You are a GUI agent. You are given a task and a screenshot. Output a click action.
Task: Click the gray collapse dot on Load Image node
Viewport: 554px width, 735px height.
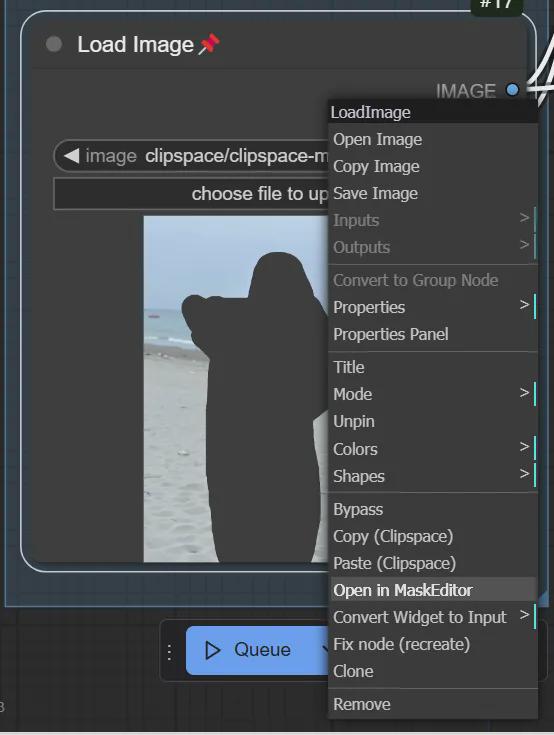(x=54, y=45)
